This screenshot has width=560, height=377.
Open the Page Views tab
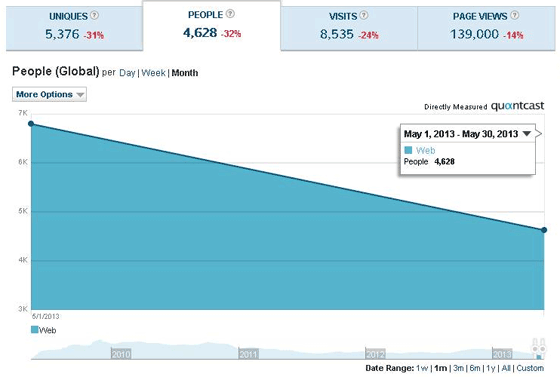(x=486, y=28)
